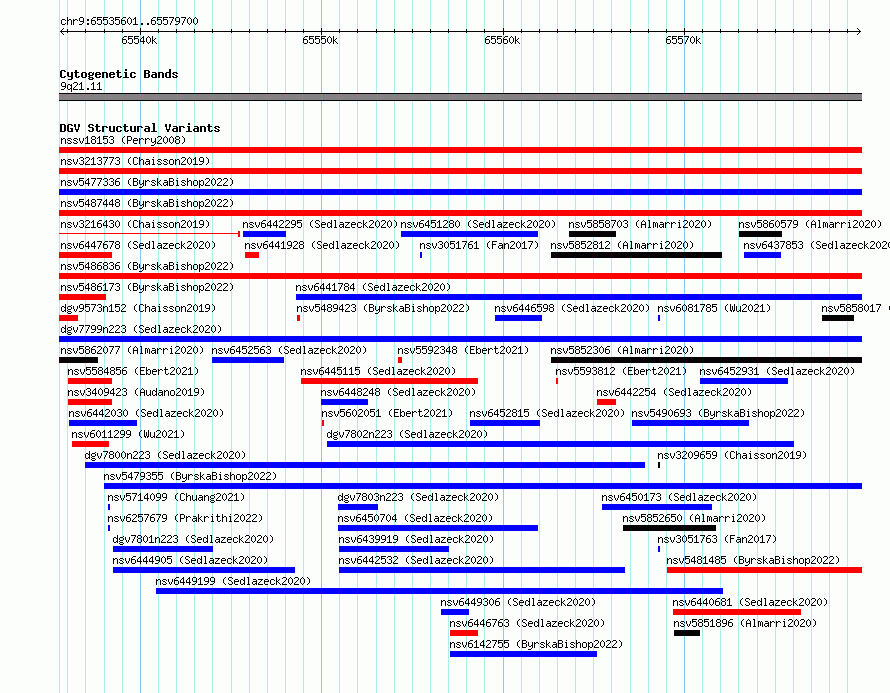Open nsv3213773 (Chaisson2019) variant
The height and width of the screenshot is (693, 890).
point(135,161)
